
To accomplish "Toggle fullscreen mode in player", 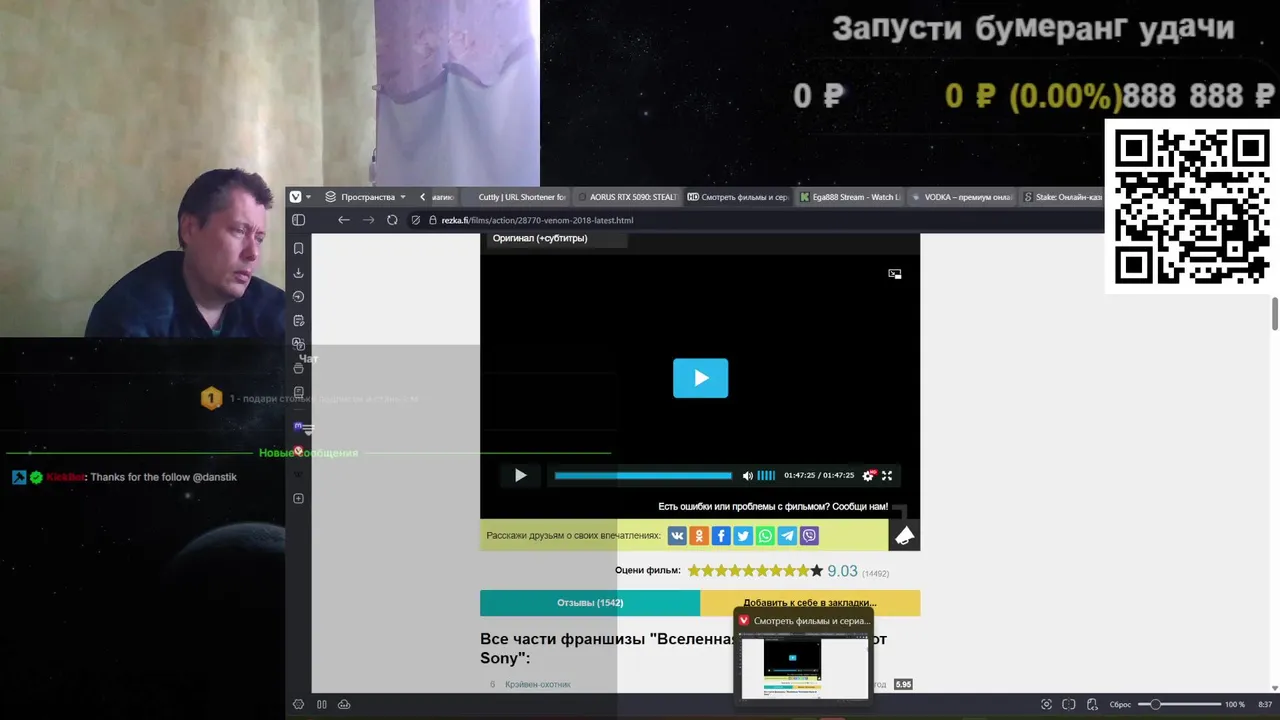I will pos(886,476).
